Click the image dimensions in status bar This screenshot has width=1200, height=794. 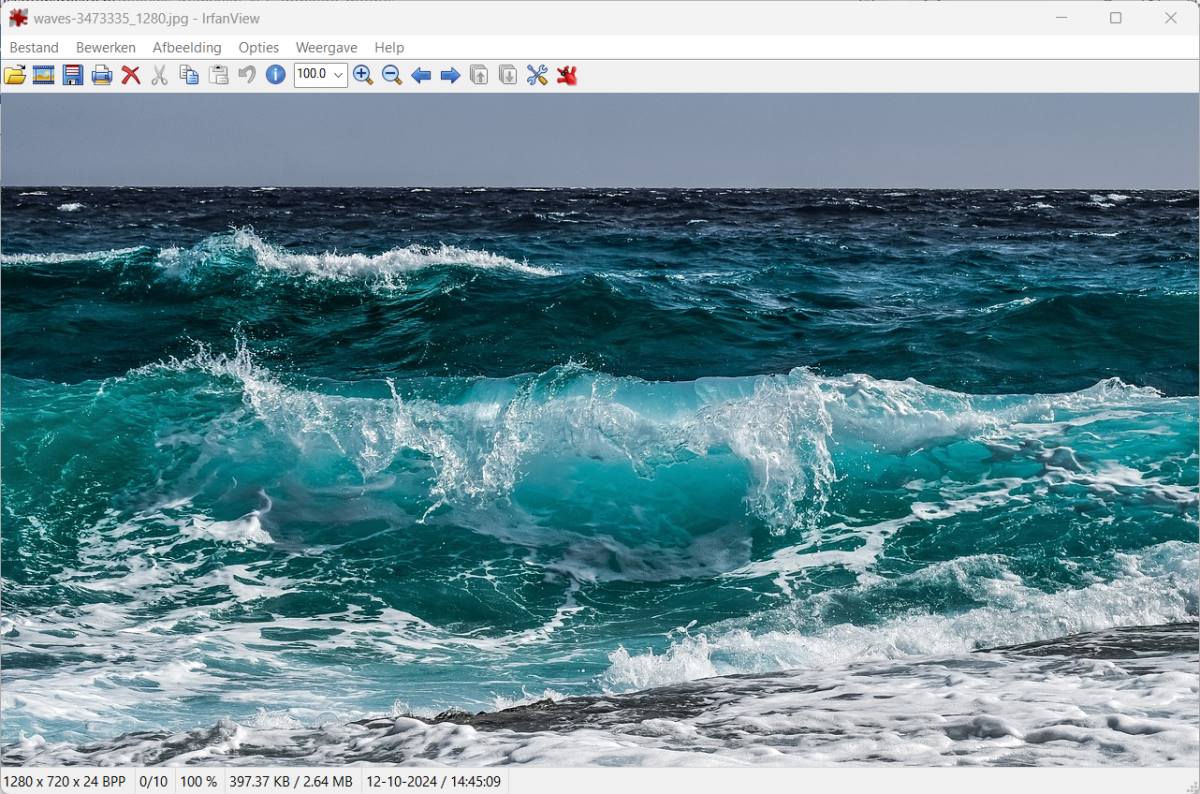click(x=65, y=781)
